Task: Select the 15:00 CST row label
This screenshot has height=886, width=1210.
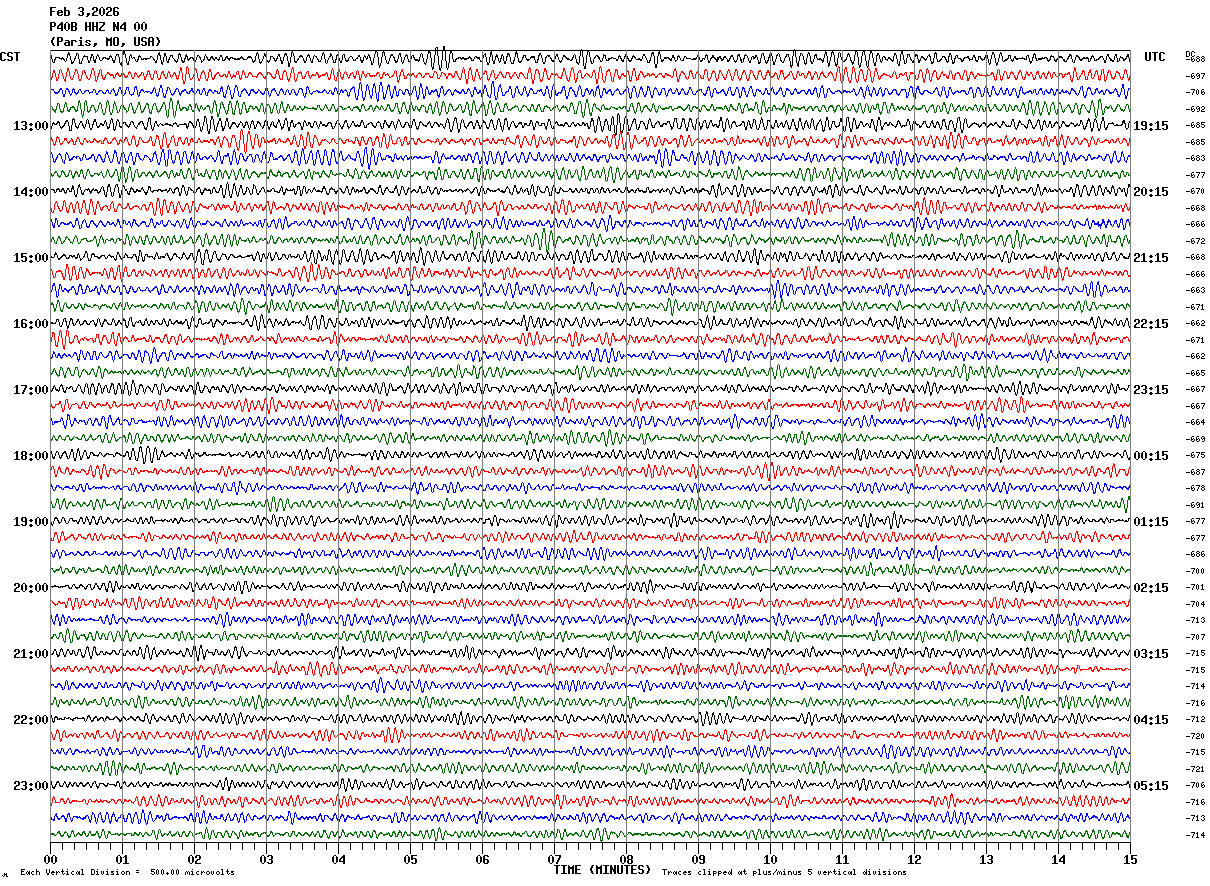Action: 31,258
